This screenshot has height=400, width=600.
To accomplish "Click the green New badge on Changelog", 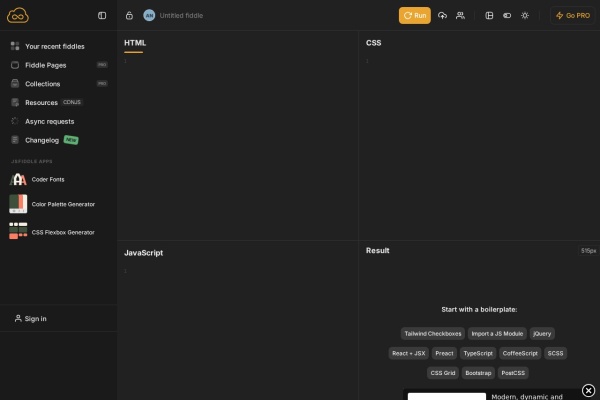I will pos(71,140).
